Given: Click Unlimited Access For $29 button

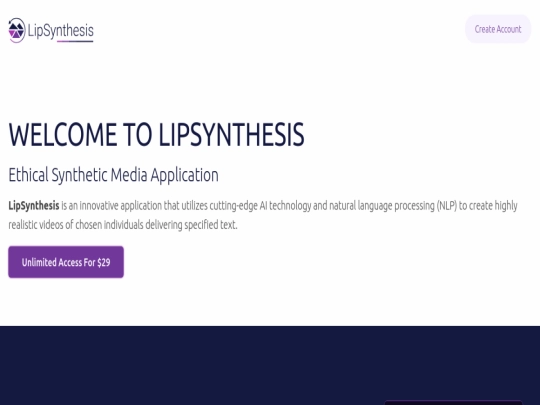Looking at the screenshot, I should tap(66, 262).
